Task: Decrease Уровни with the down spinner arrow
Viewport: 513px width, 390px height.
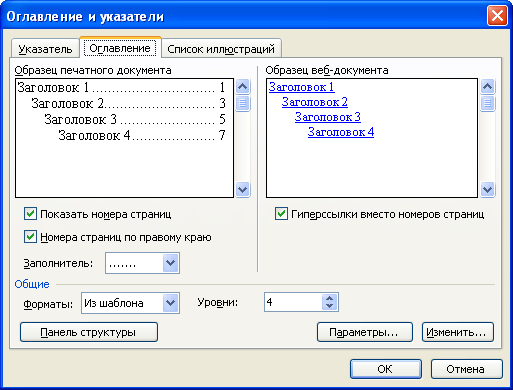Action: click(330, 306)
